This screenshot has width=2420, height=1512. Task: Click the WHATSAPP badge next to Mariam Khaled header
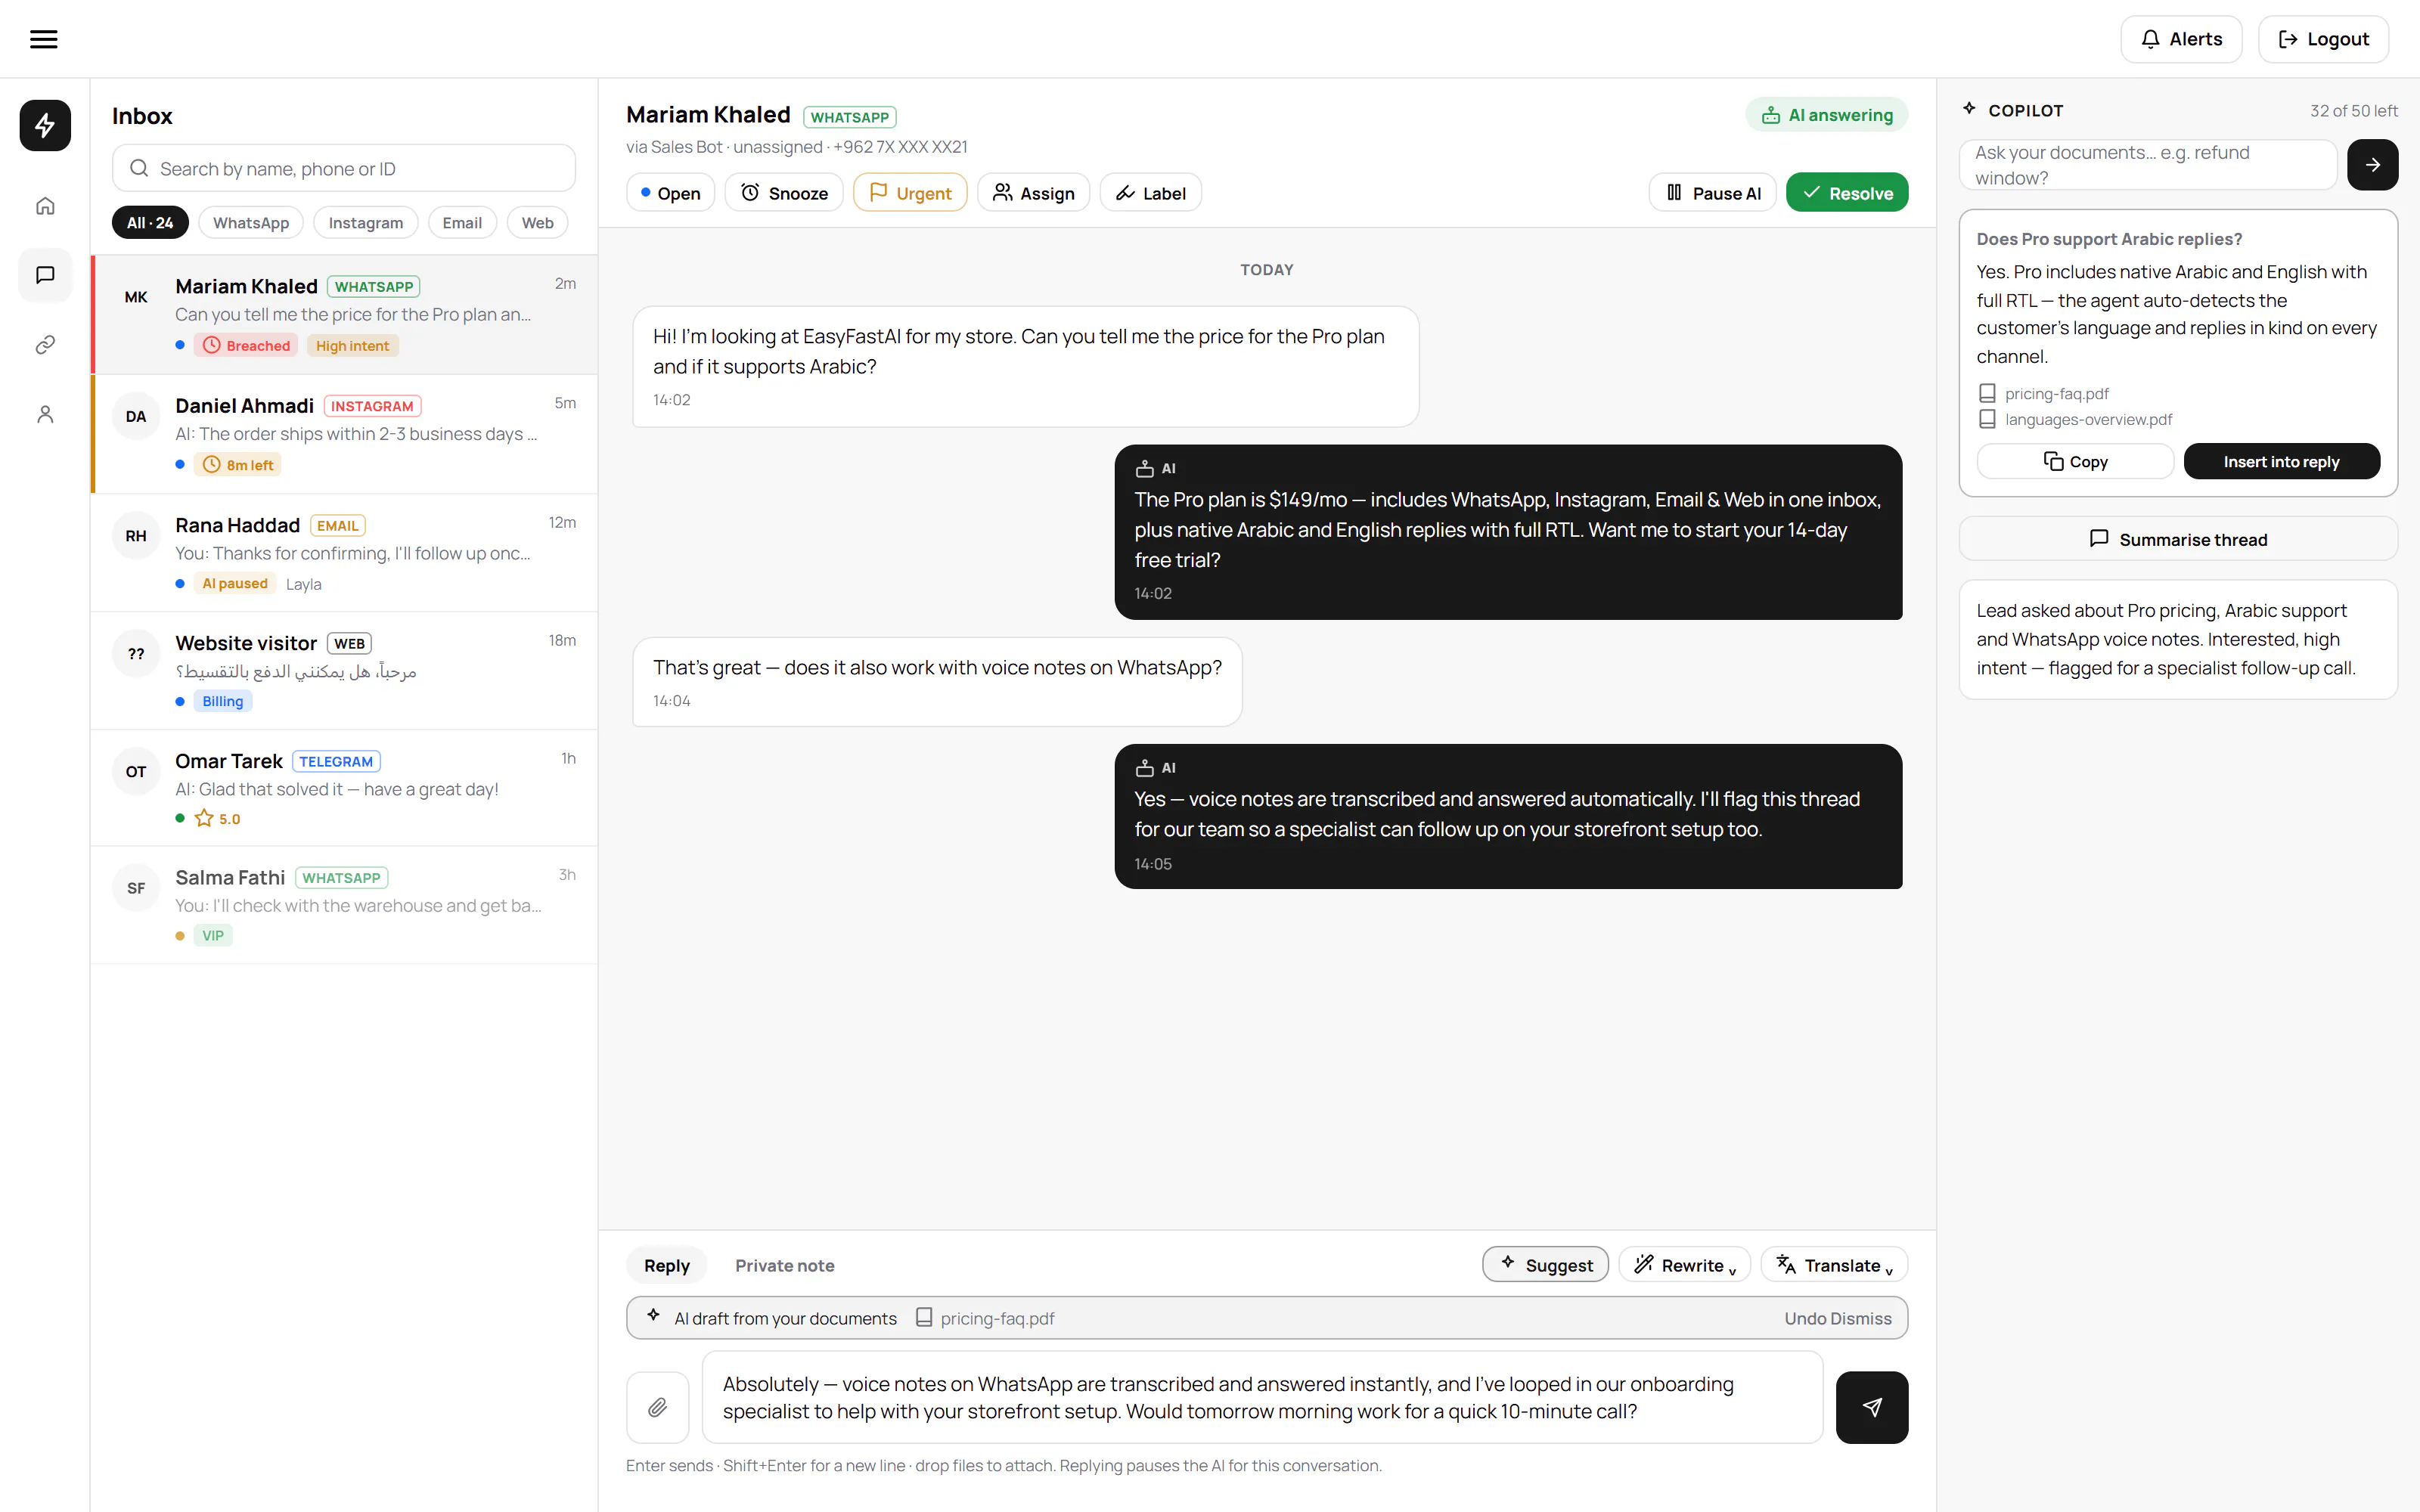[849, 117]
